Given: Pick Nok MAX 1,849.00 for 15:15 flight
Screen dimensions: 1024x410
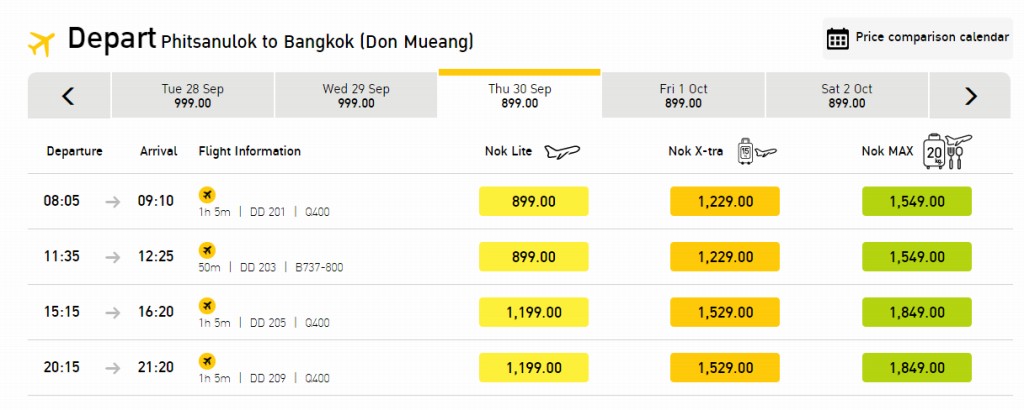Looking at the screenshot, I should 917,312.
